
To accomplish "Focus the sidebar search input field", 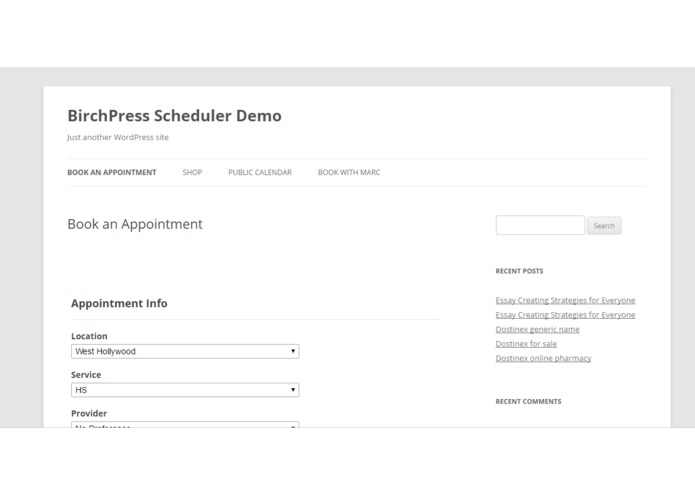I will 540,225.
